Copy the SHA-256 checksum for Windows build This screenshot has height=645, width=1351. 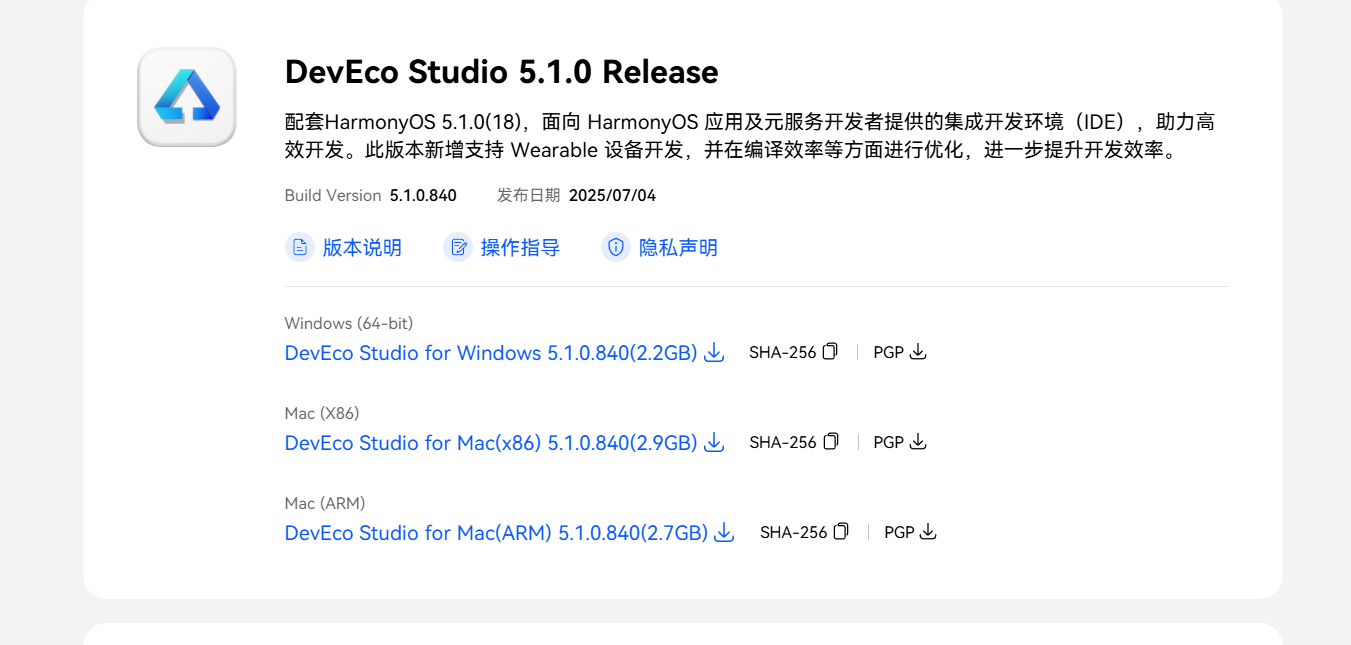click(x=831, y=351)
